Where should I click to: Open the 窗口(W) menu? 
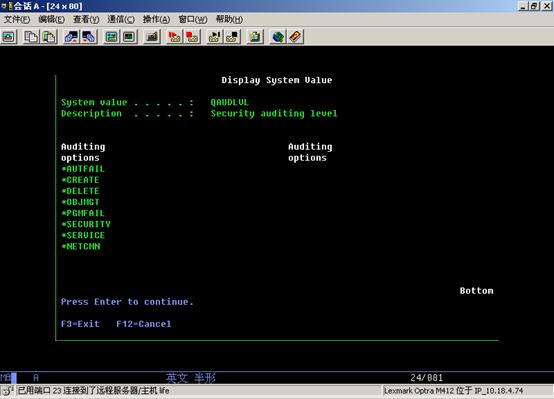pyautogui.click(x=193, y=19)
